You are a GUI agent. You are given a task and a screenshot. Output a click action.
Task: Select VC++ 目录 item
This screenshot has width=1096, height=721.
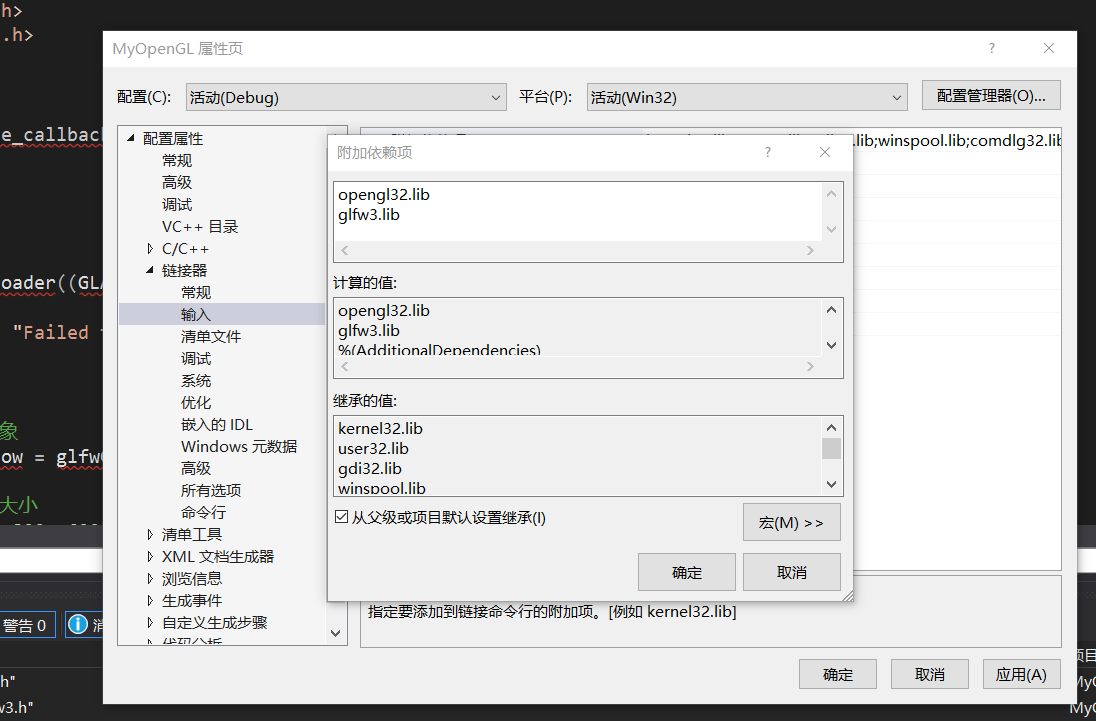(x=200, y=226)
